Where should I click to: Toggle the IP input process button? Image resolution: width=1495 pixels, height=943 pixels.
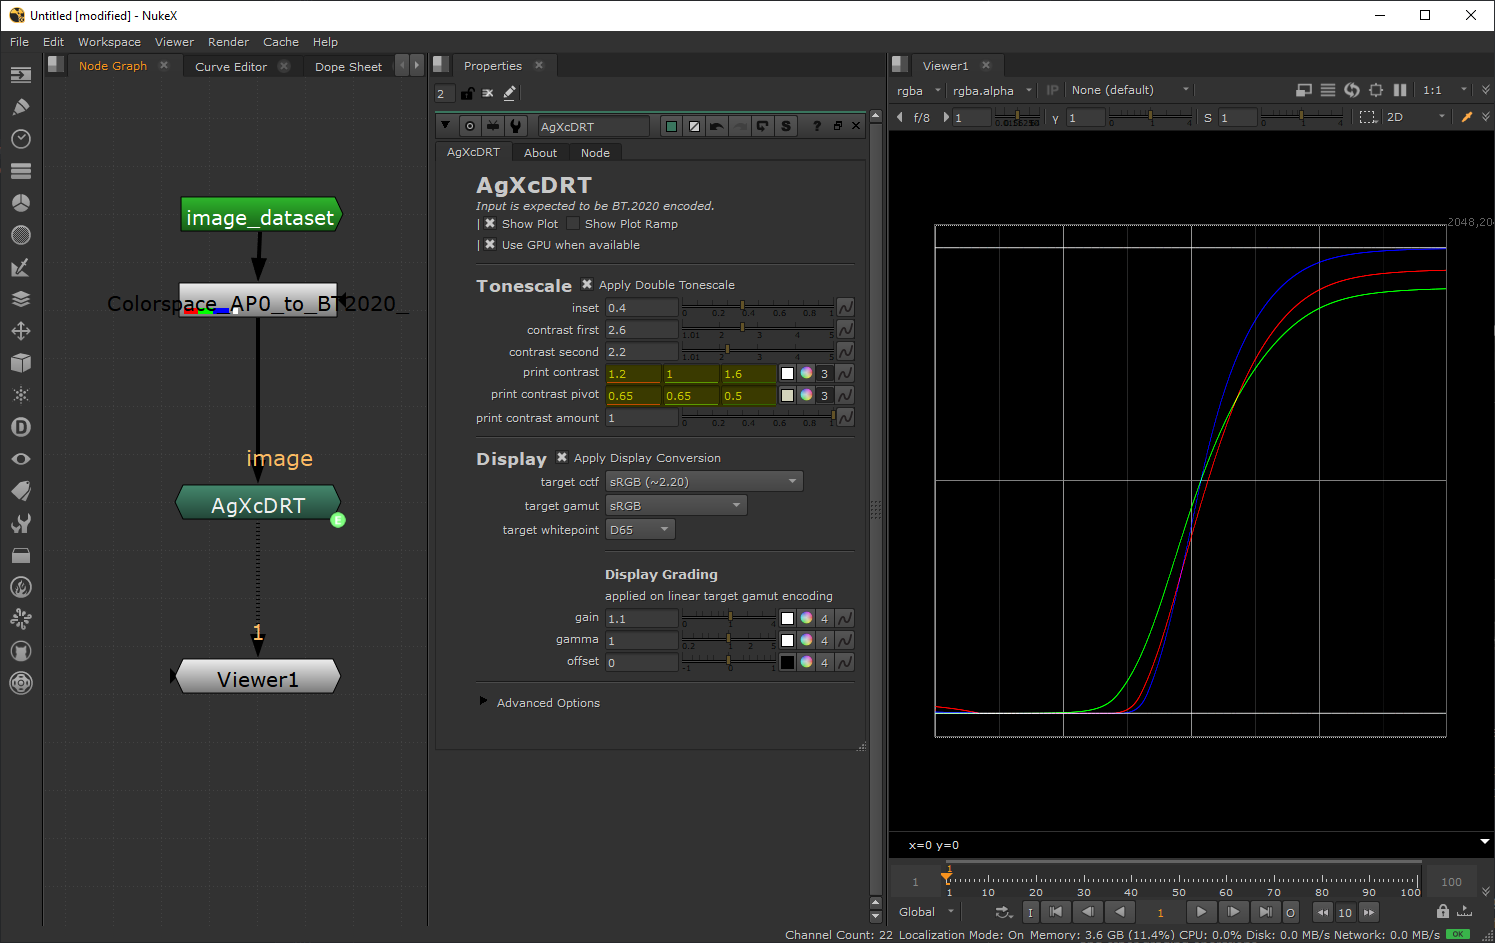point(1052,90)
